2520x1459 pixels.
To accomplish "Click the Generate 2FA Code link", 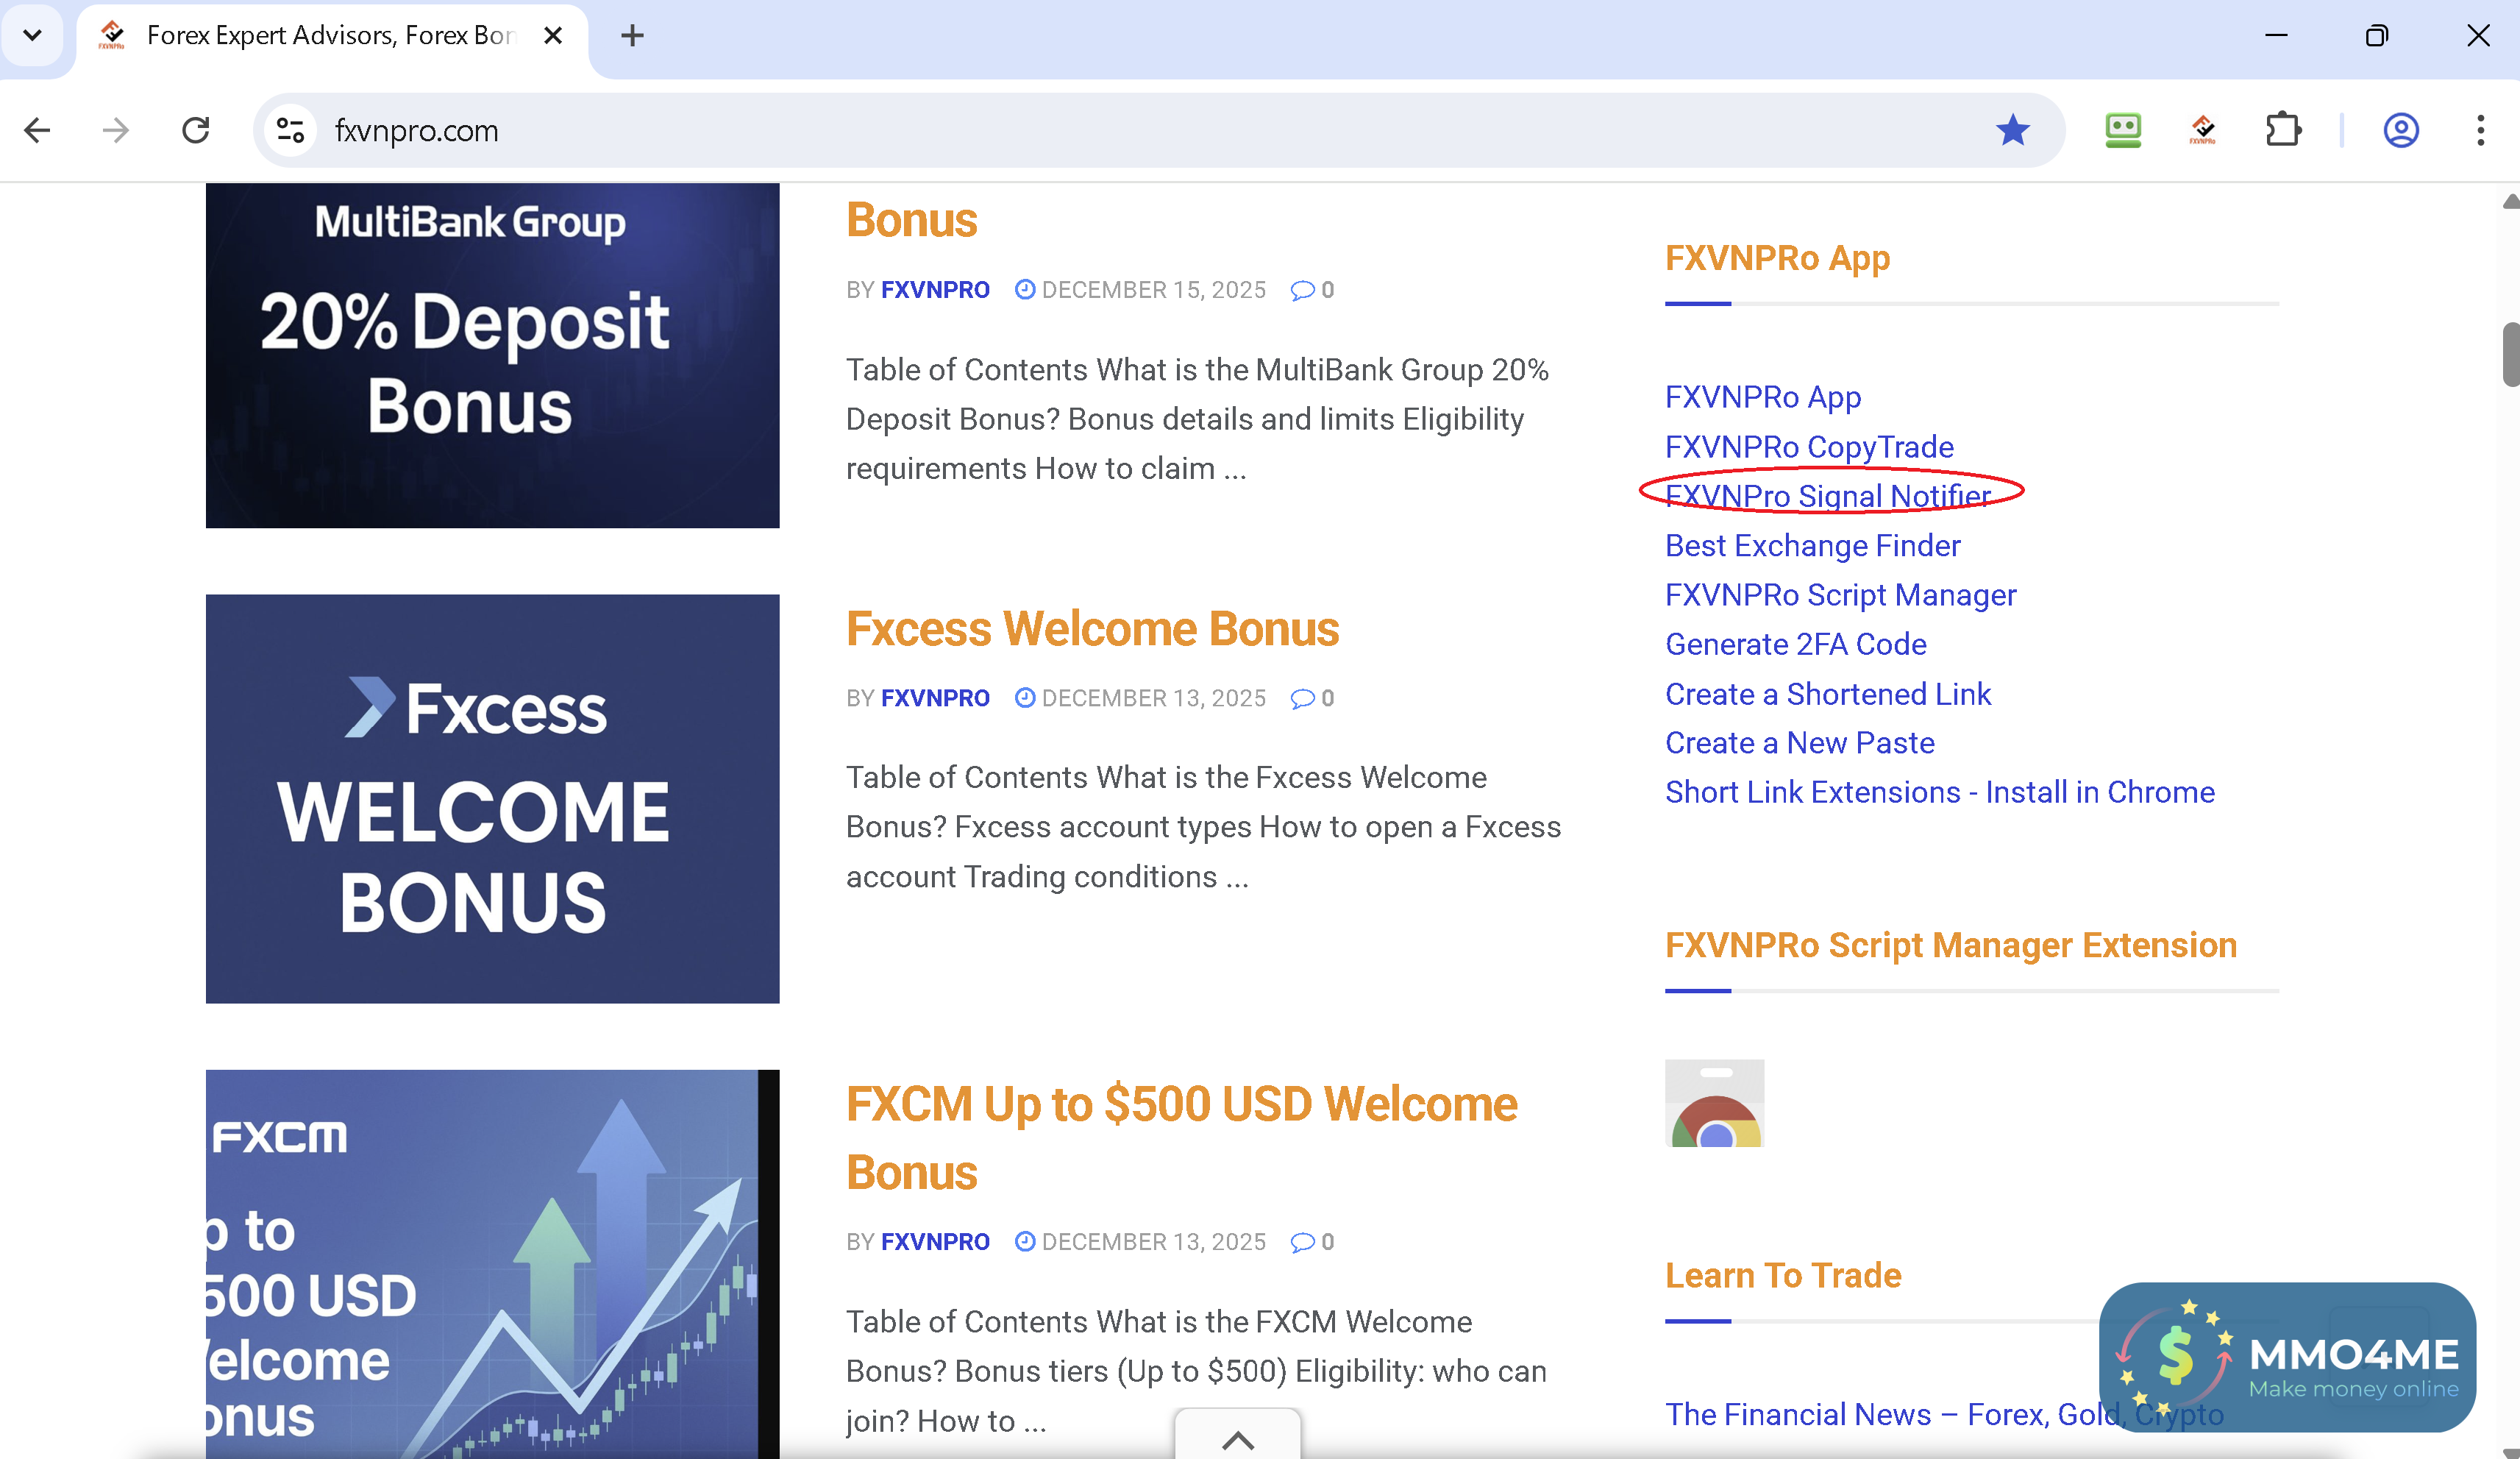I will pyautogui.click(x=1795, y=644).
